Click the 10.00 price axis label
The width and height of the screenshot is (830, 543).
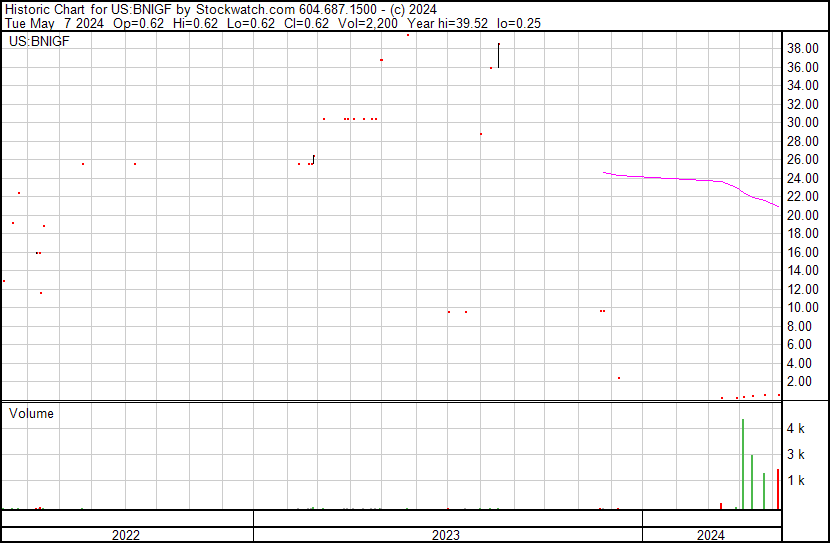pyautogui.click(x=803, y=307)
